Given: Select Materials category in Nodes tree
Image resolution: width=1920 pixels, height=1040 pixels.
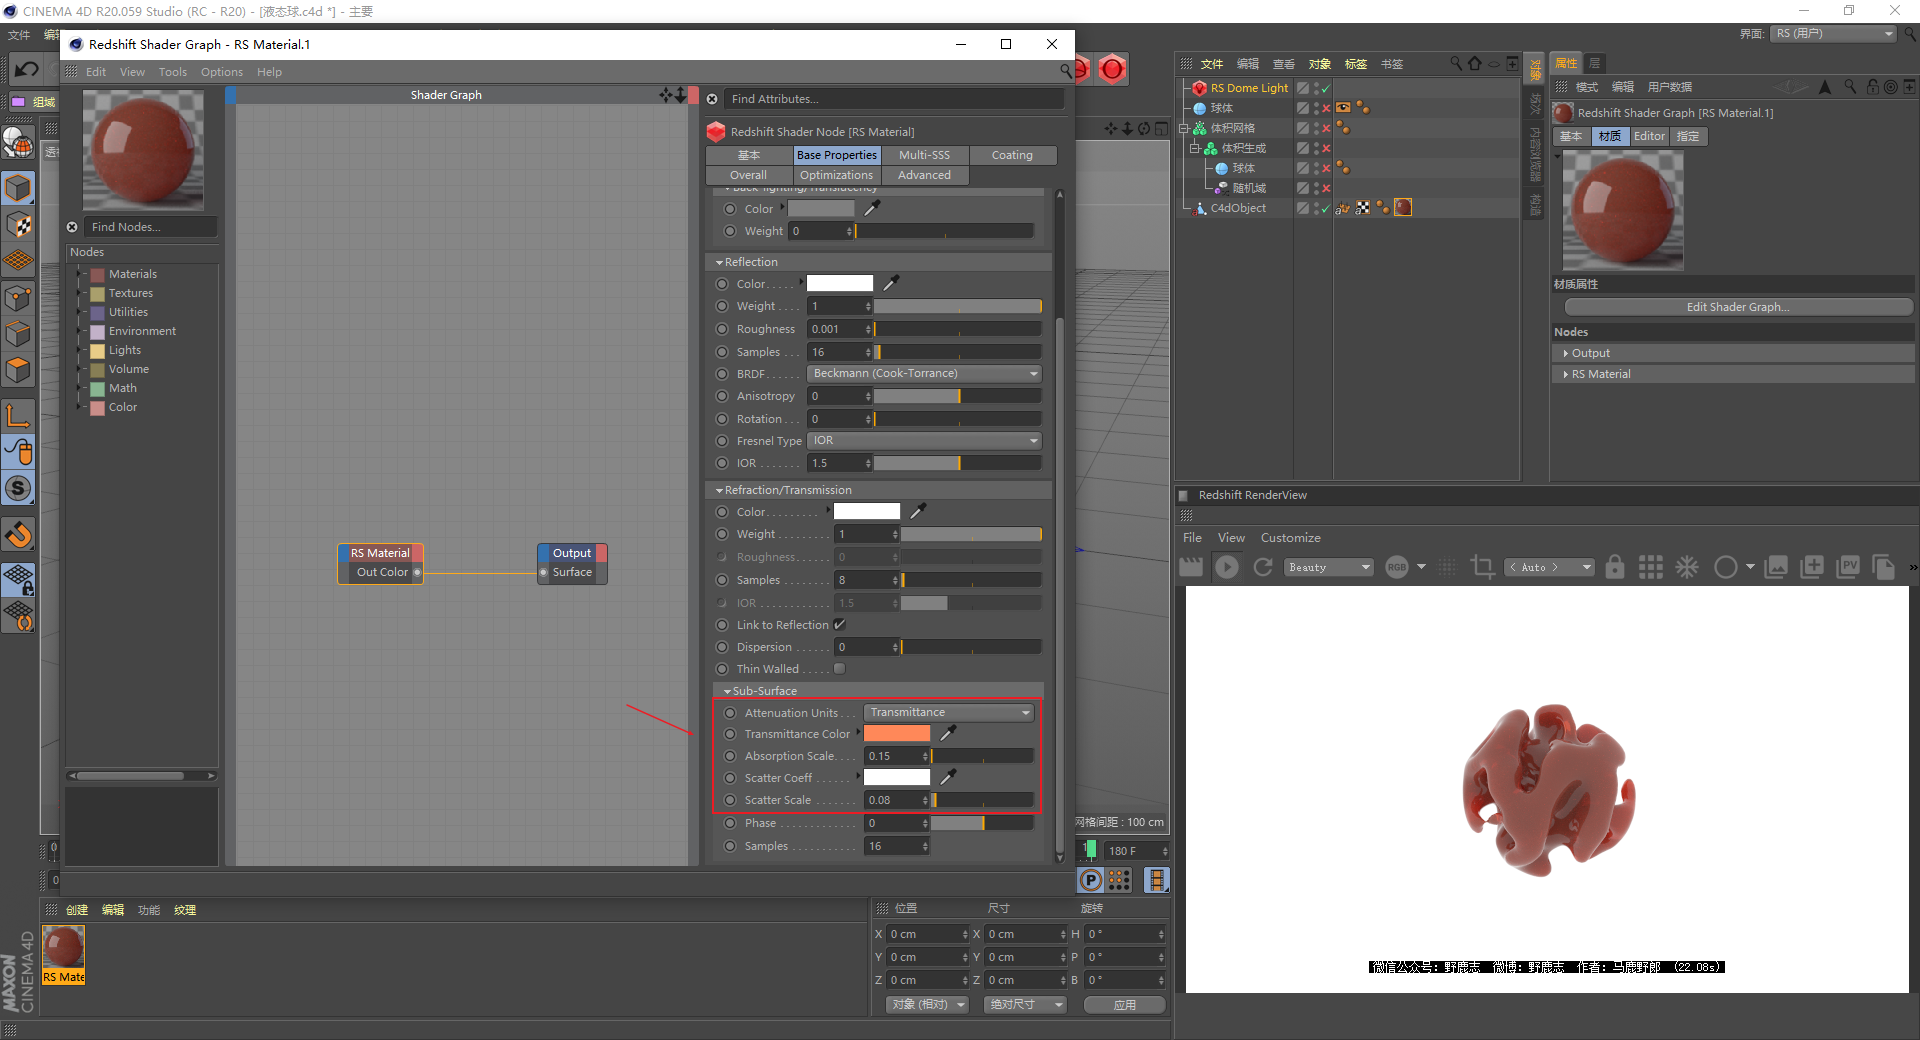Looking at the screenshot, I should coord(132,274).
